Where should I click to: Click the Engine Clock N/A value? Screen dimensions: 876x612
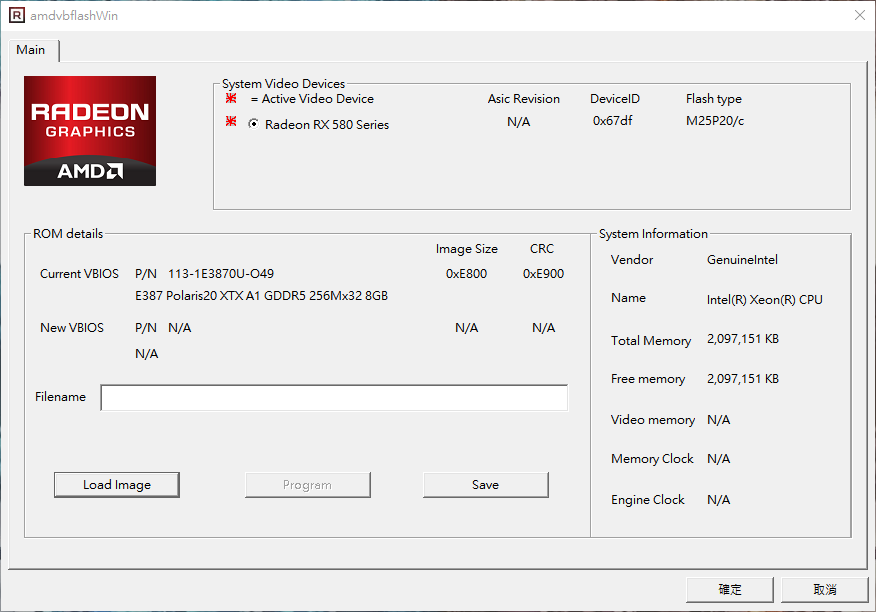click(x=718, y=500)
